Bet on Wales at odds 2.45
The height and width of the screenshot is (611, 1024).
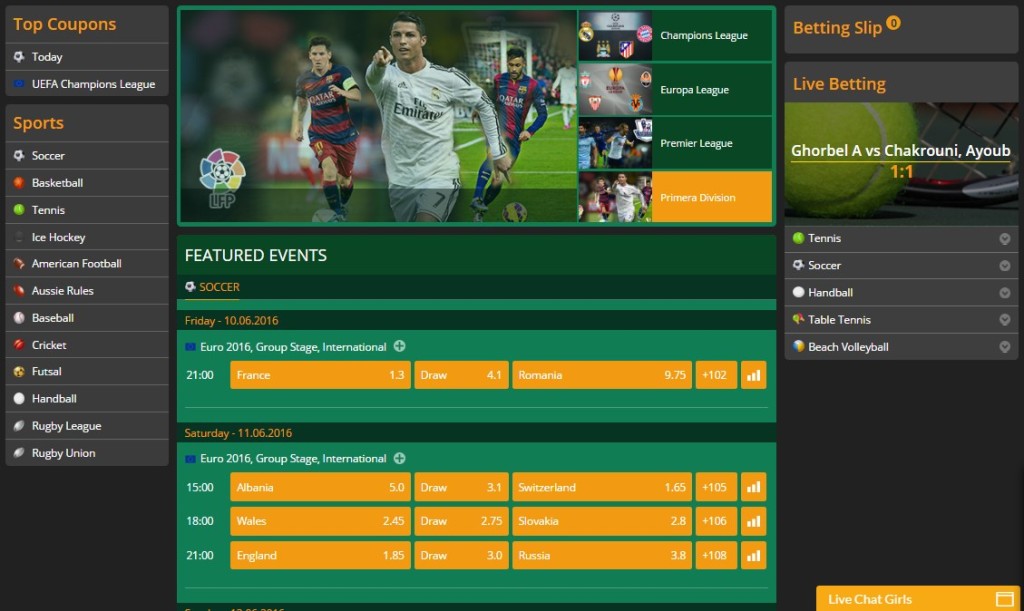click(x=321, y=521)
